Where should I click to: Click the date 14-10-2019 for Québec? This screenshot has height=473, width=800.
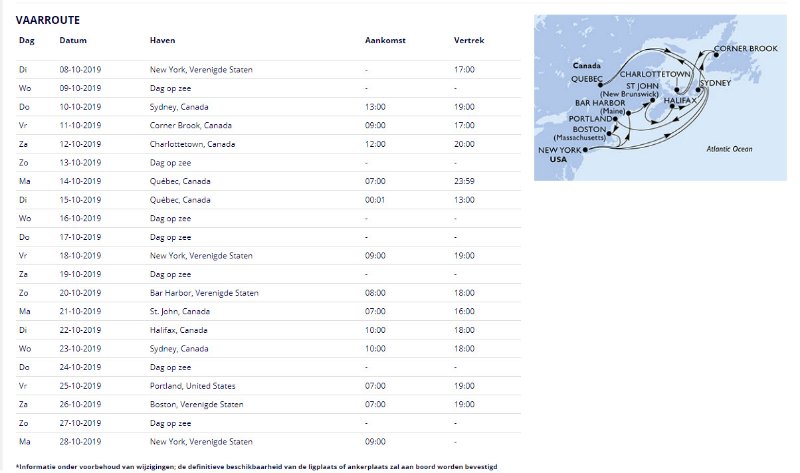[x=80, y=181]
